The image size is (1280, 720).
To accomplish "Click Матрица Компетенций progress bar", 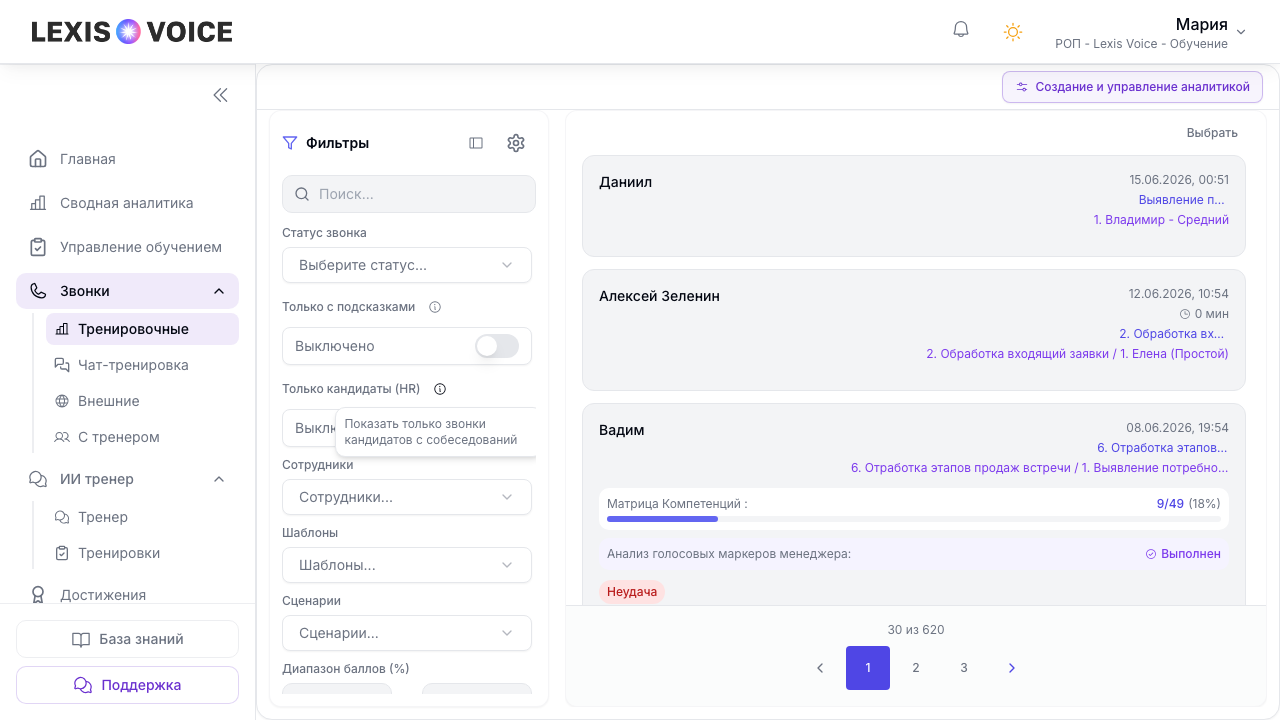I will click(913, 519).
